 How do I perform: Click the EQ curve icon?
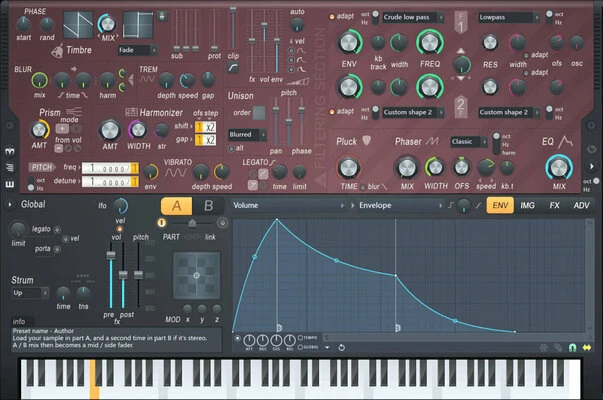click(564, 142)
